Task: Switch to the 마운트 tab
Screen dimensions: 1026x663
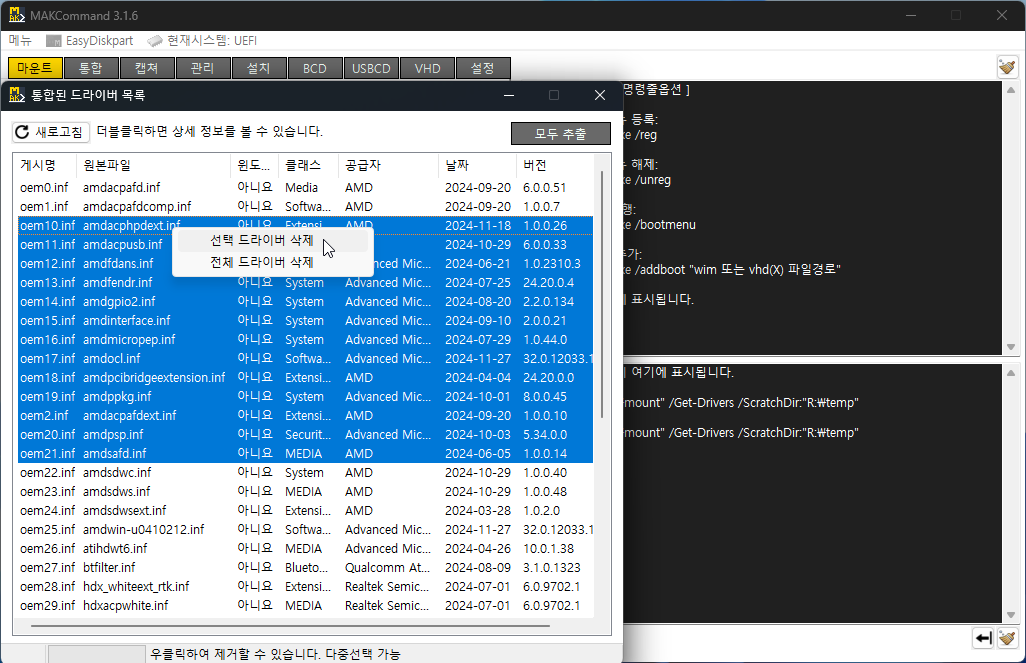Action: [x=35, y=68]
